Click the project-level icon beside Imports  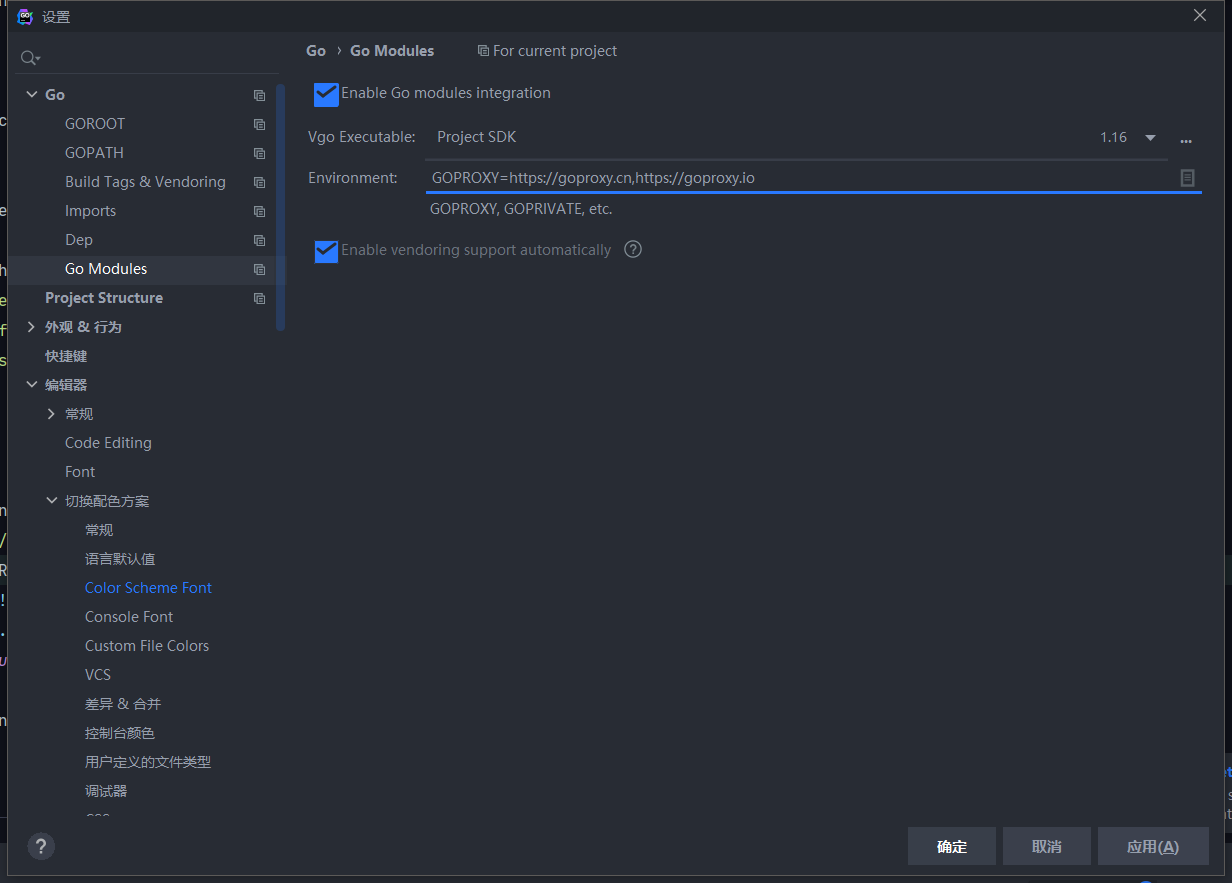pos(259,211)
